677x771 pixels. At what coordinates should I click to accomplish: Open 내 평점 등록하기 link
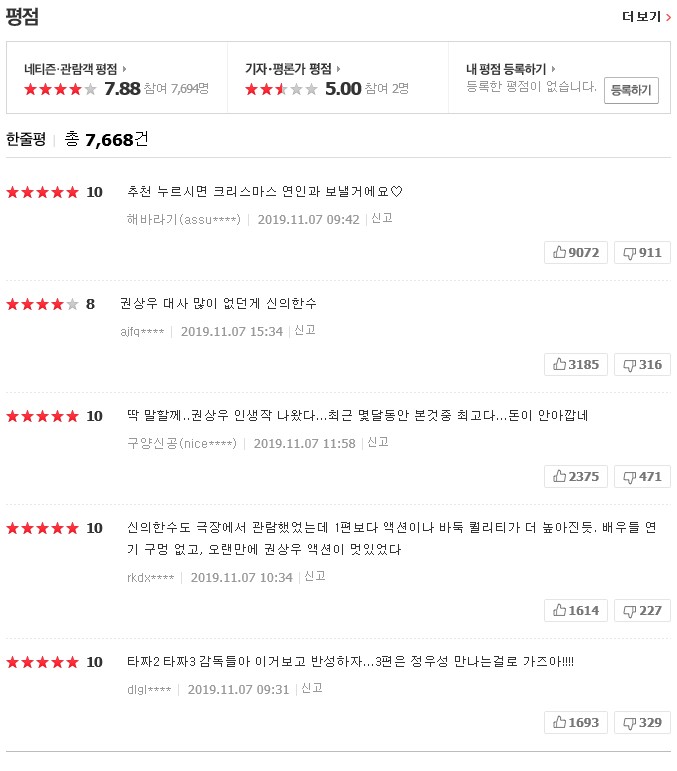tap(511, 69)
